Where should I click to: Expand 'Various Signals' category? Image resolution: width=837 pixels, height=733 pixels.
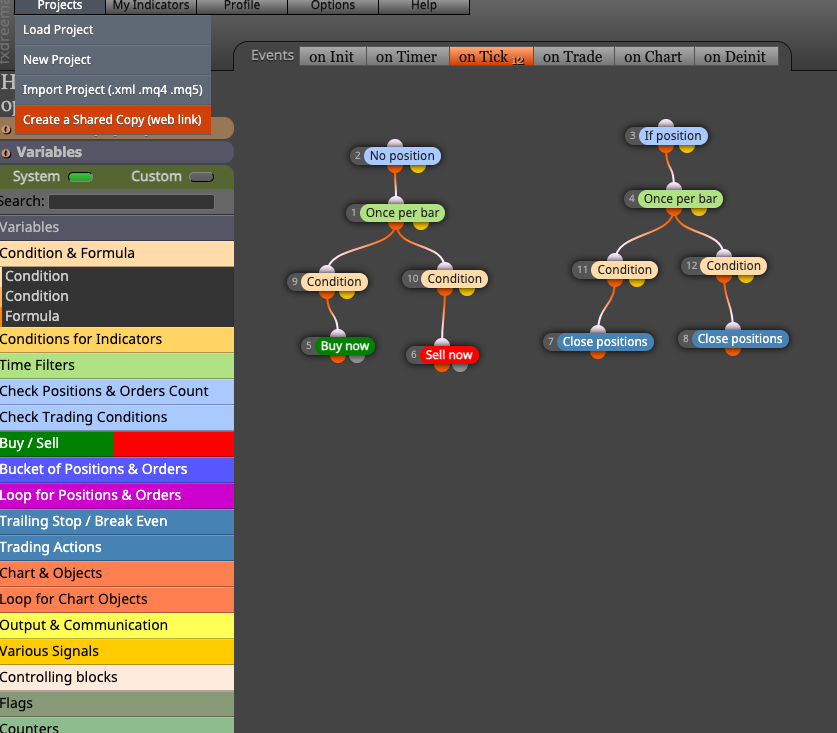pyautogui.click(x=117, y=651)
